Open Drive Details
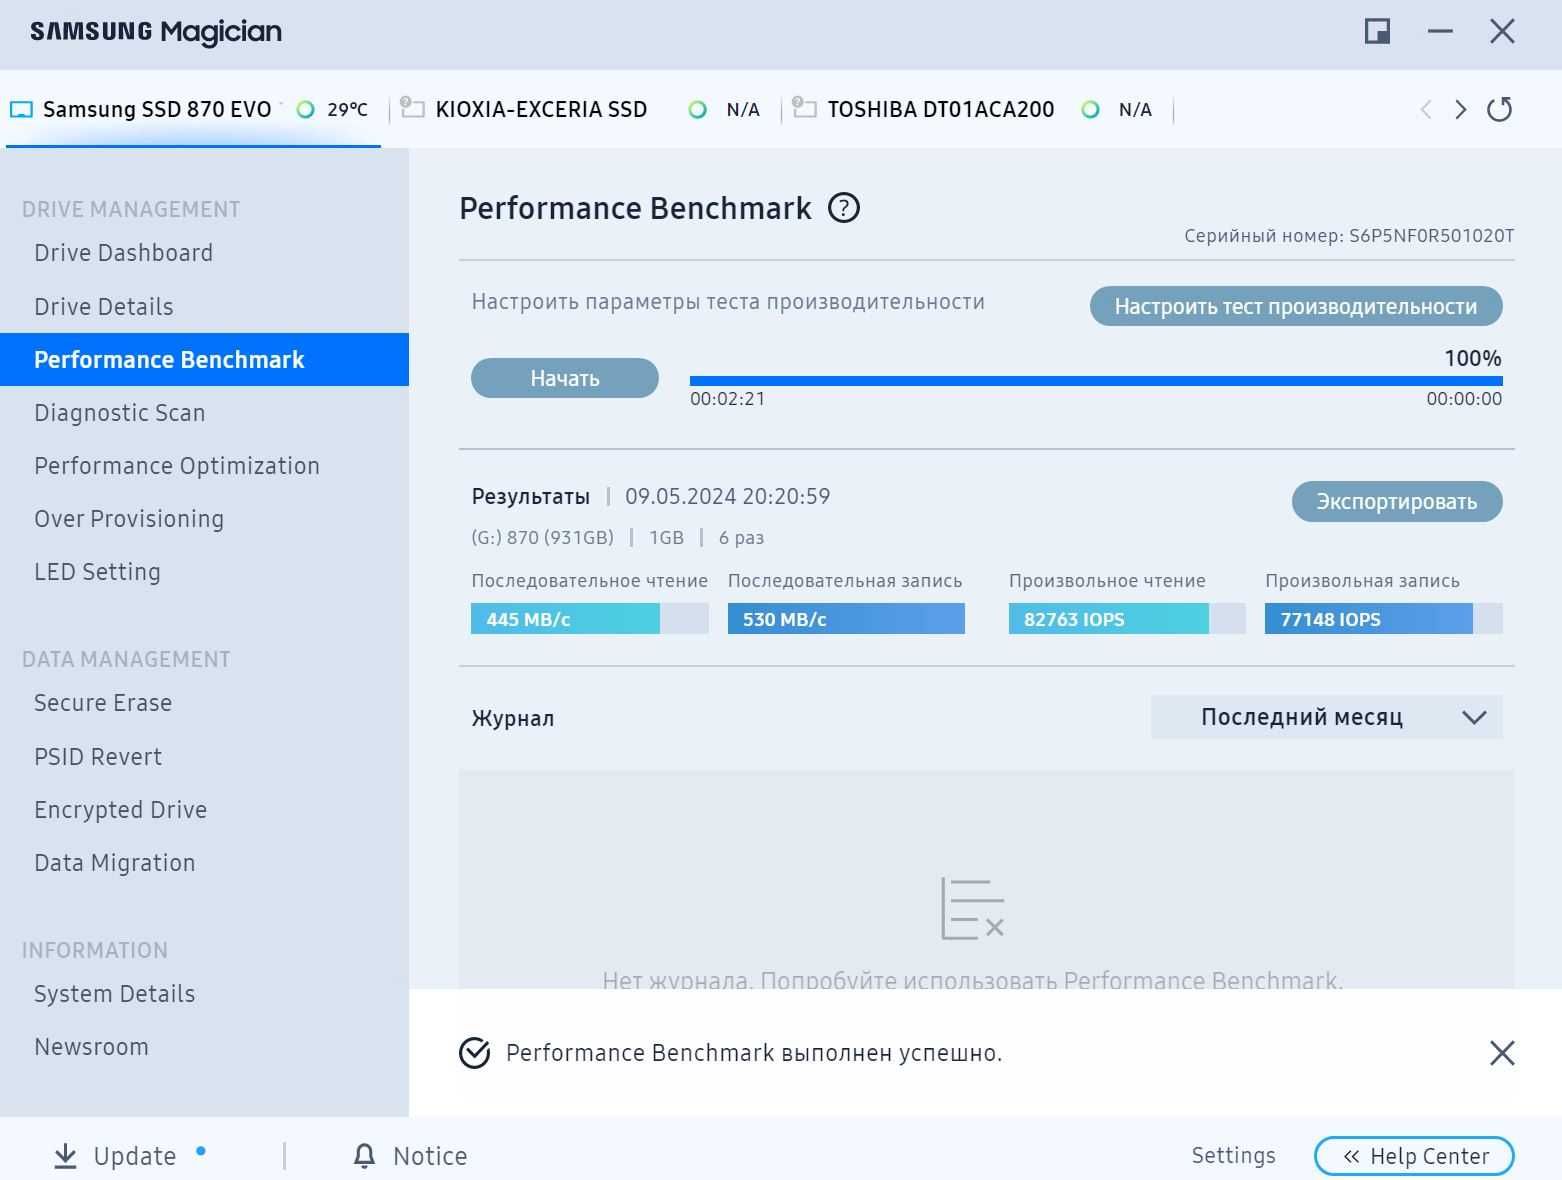The height and width of the screenshot is (1180, 1562). pyautogui.click(x=103, y=306)
